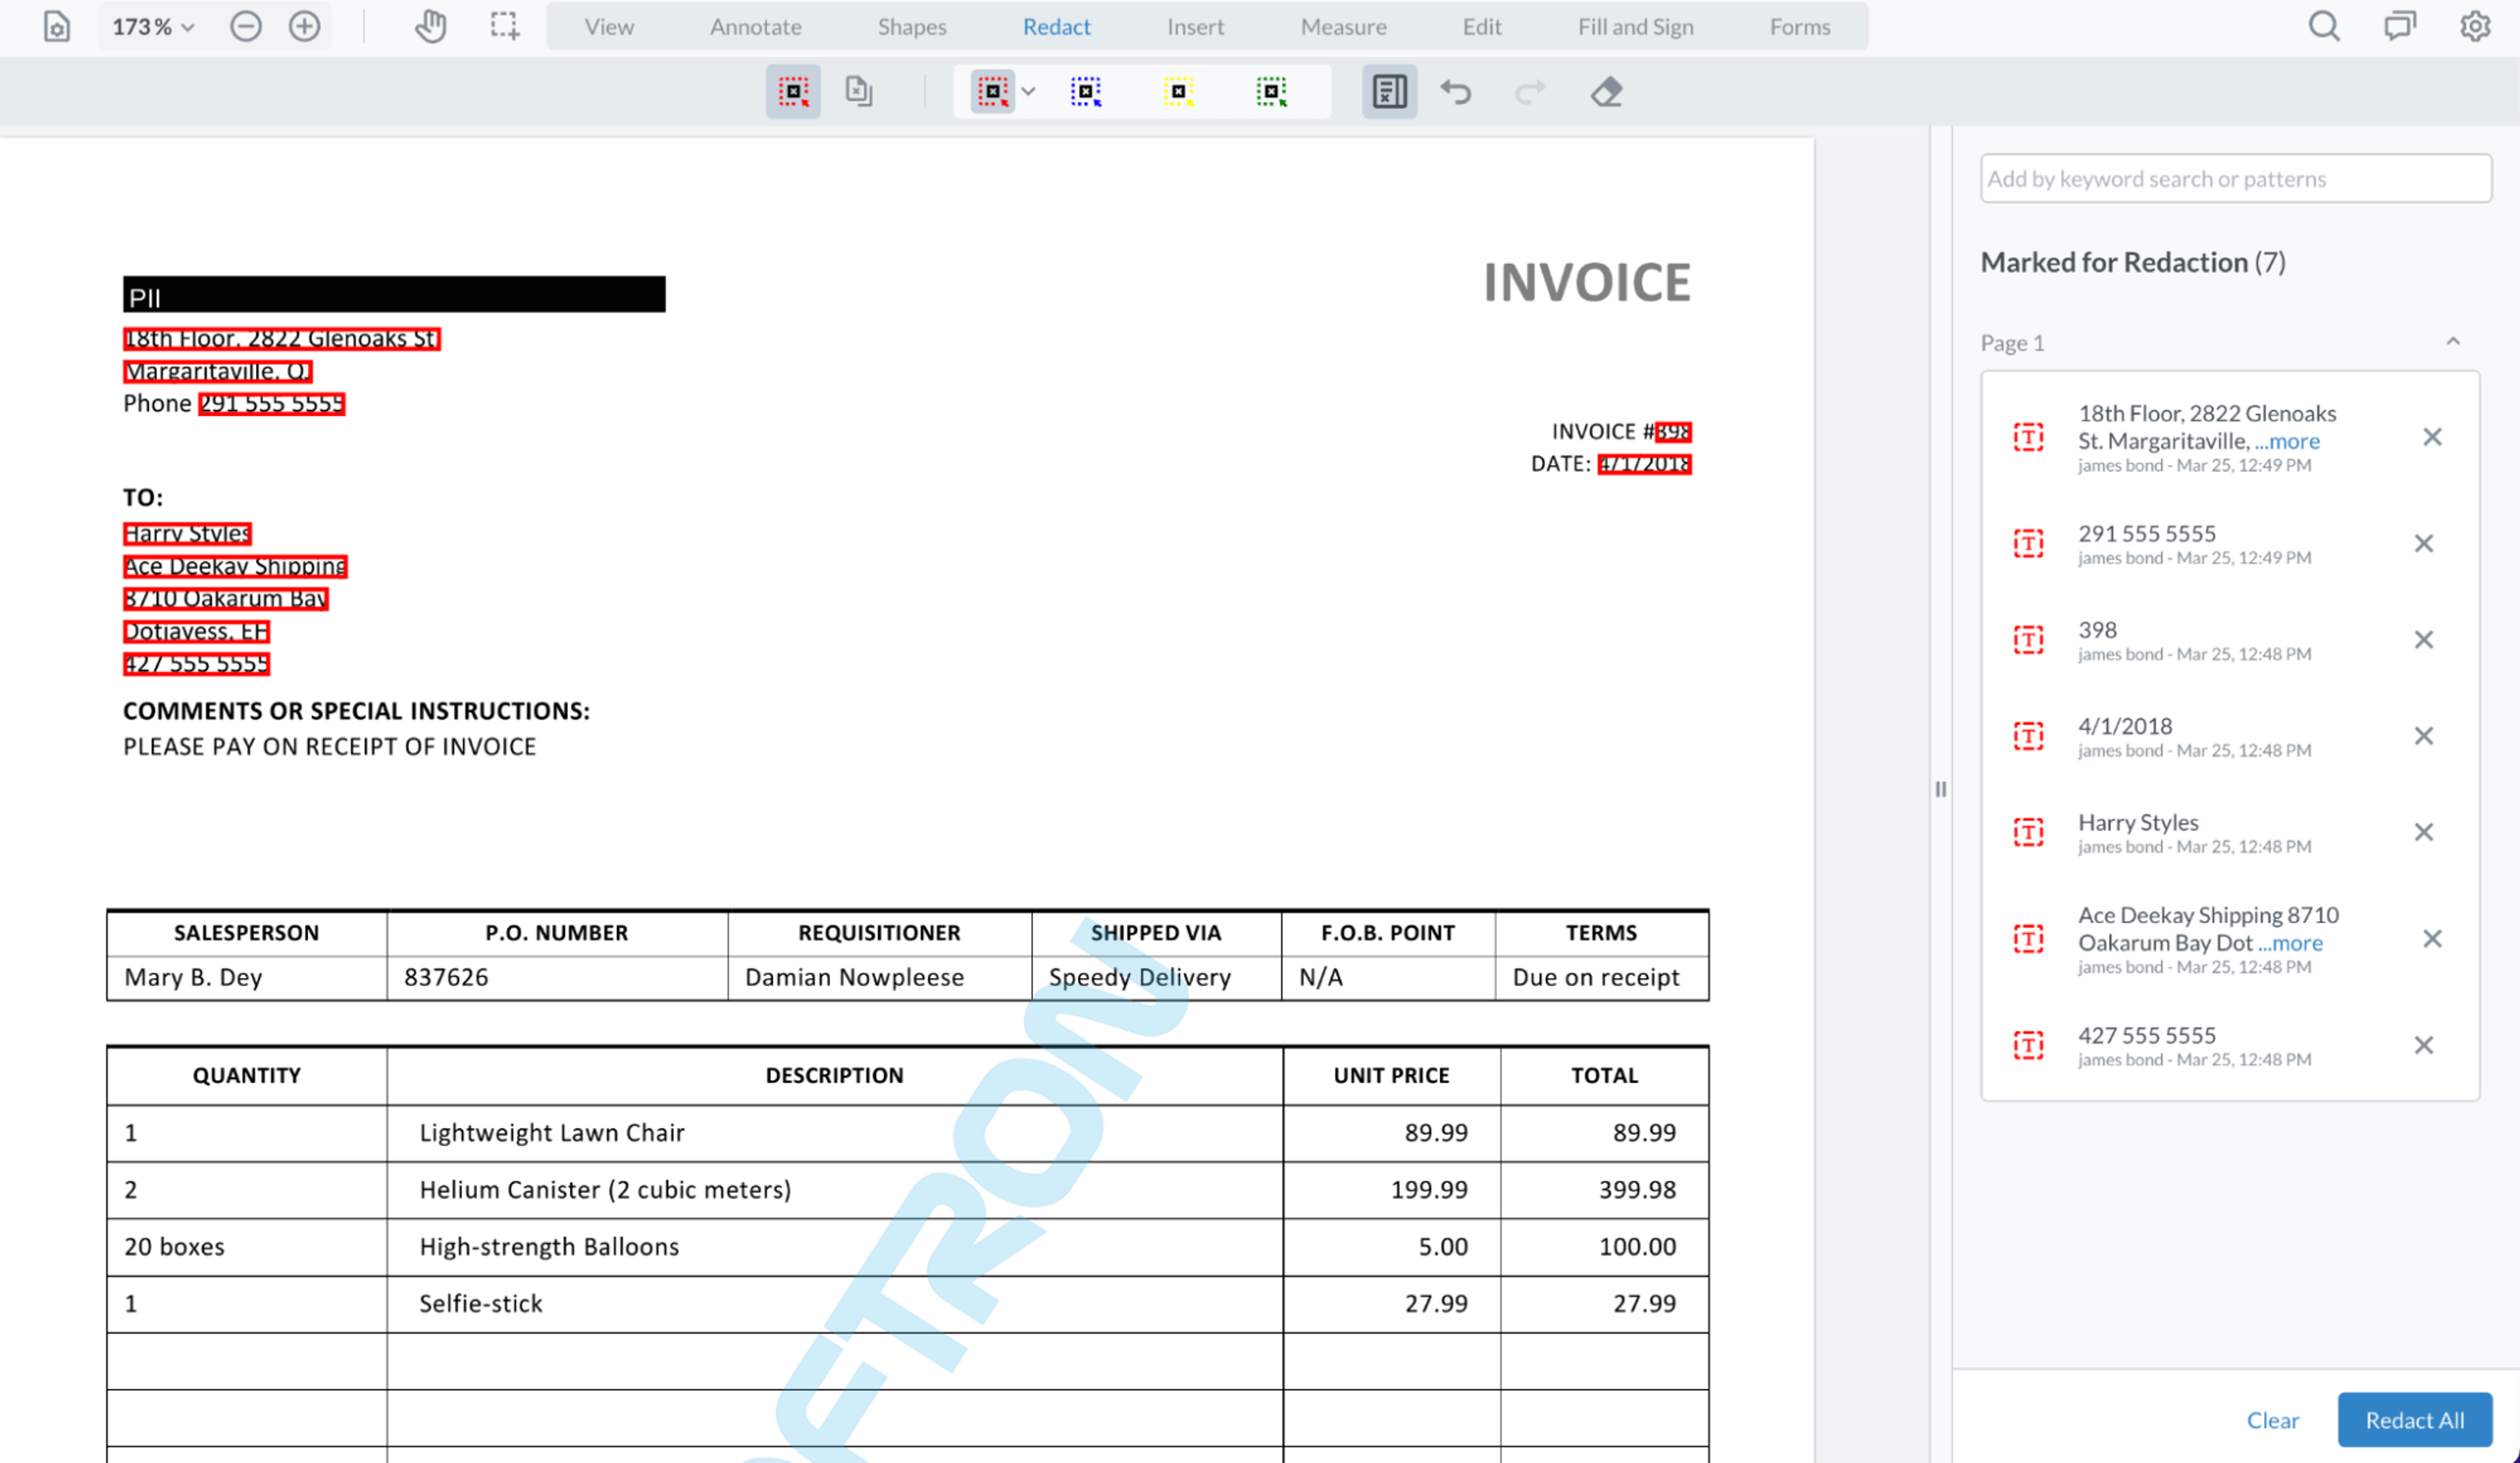The height and width of the screenshot is (1463, 2520).
Task: Open the Fill and Sign tab
Action: (1635, 27)
